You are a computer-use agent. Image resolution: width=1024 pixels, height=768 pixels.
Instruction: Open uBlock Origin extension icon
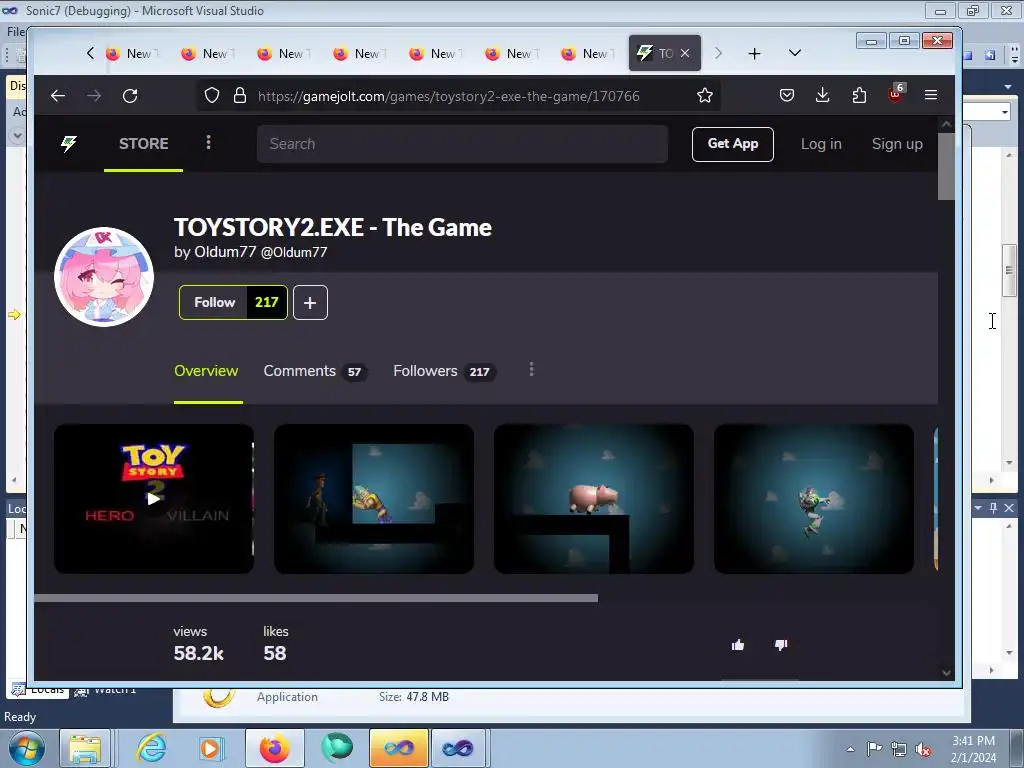(x=895, y=95)
